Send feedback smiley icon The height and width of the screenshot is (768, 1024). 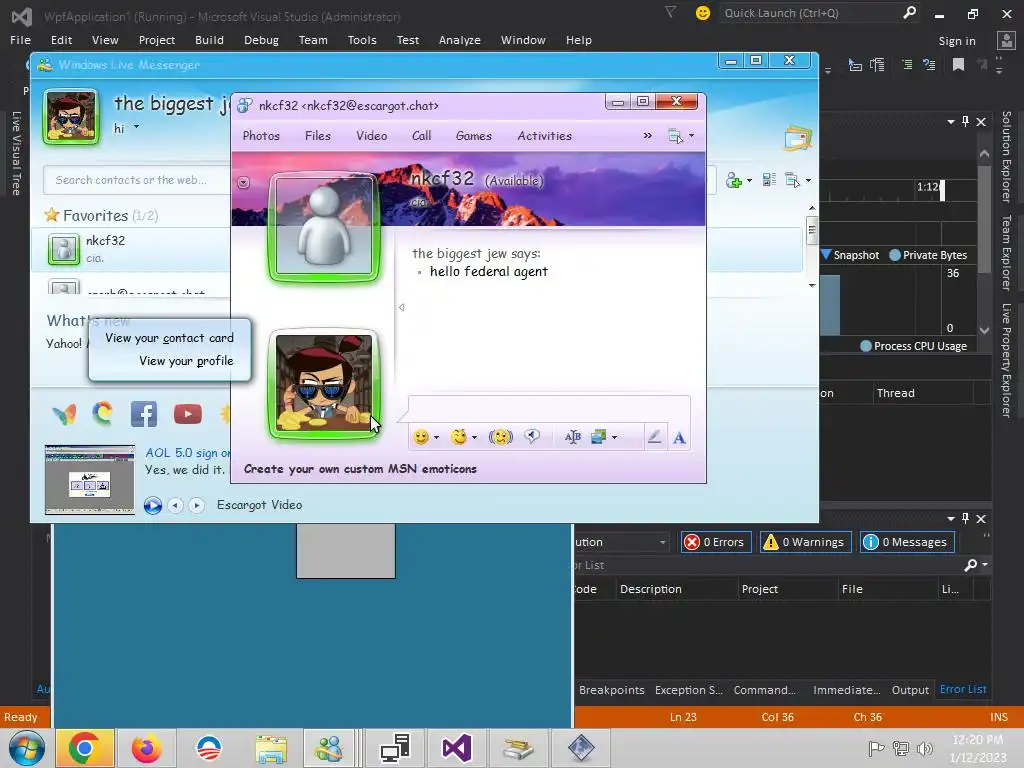(703, 12)
